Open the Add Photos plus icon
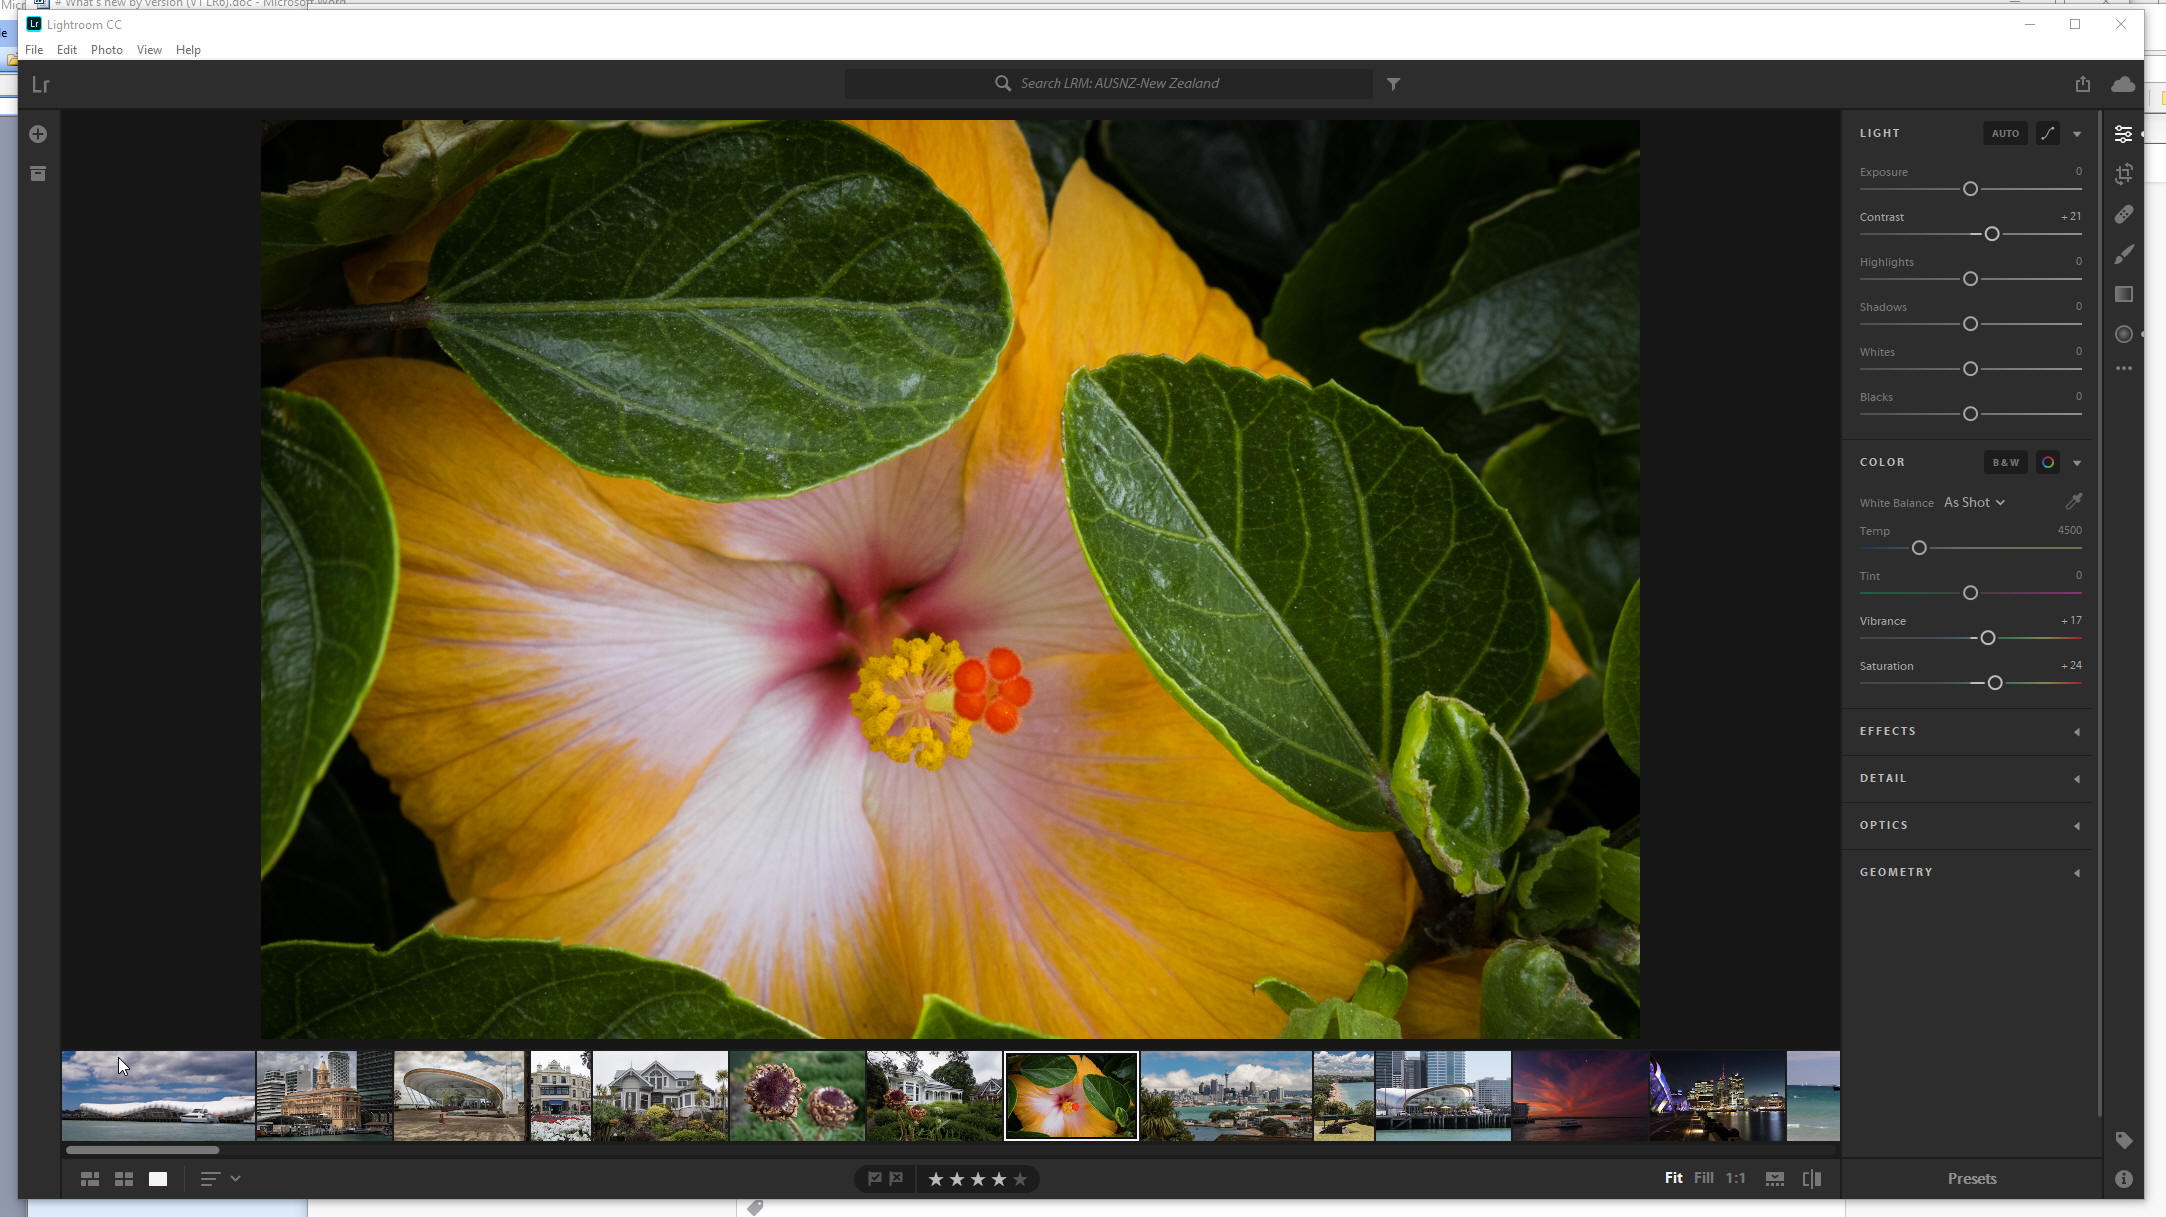Screen dimensions: 2166x1217 pyautogui.click(x=38, y=134)
